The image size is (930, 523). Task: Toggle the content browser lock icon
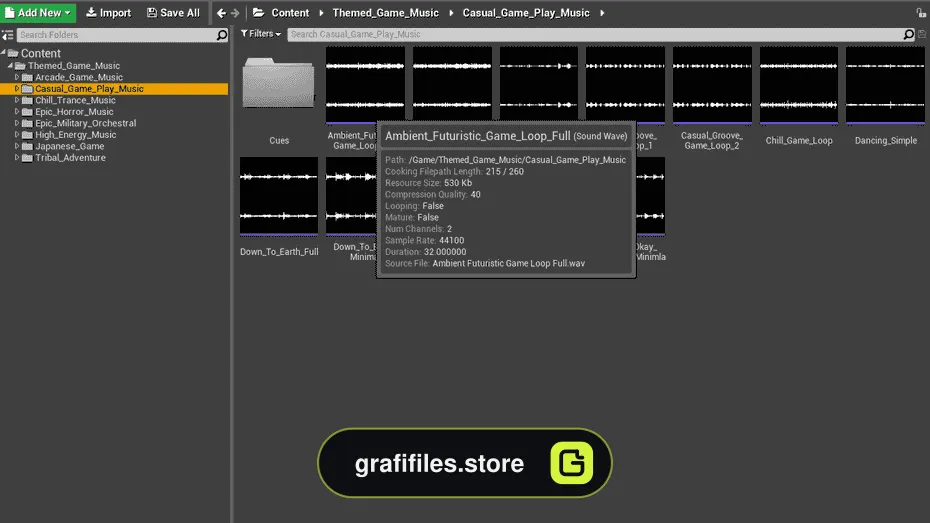(x=921, y=12)
